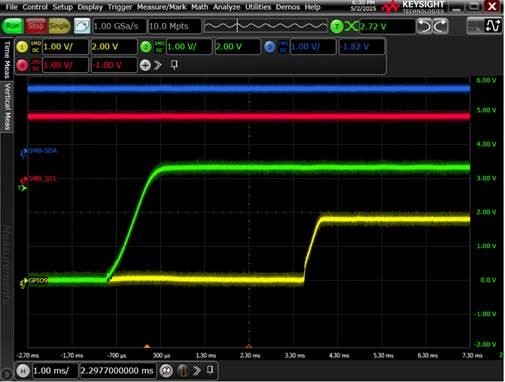This screenshot has height=382, width=505.
Task: Expand horizontal settings chevron in bottom bar
Action: click(x=197, y=371)
